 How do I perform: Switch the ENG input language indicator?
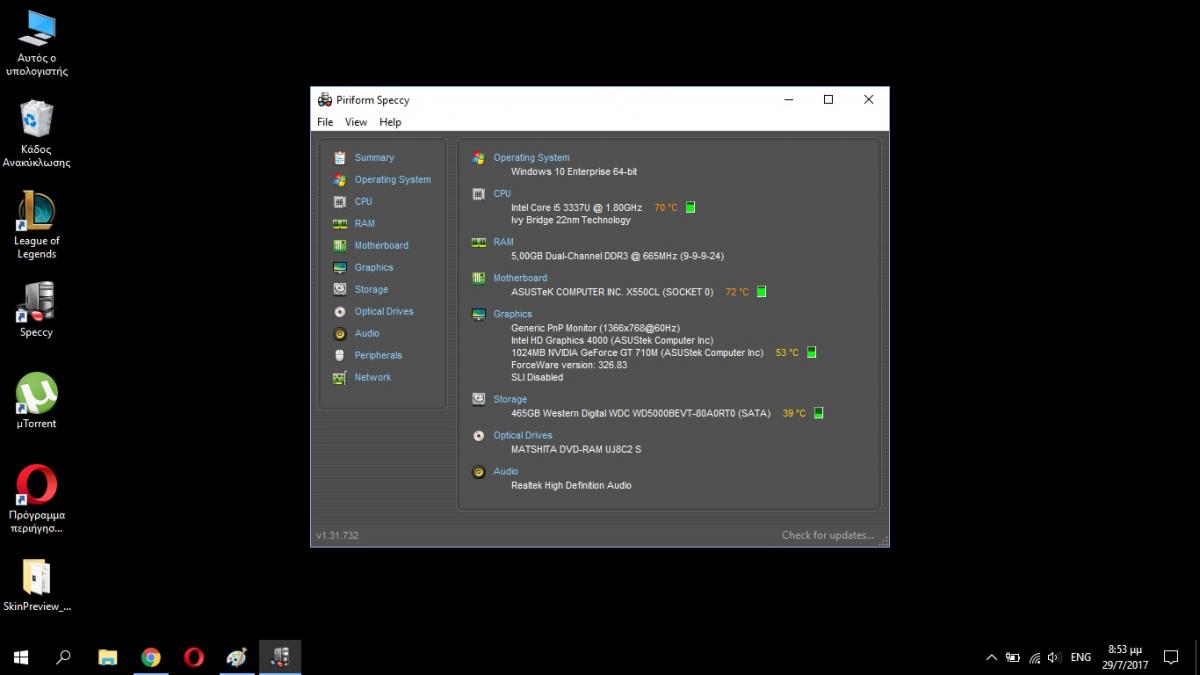pos(1081,657)
